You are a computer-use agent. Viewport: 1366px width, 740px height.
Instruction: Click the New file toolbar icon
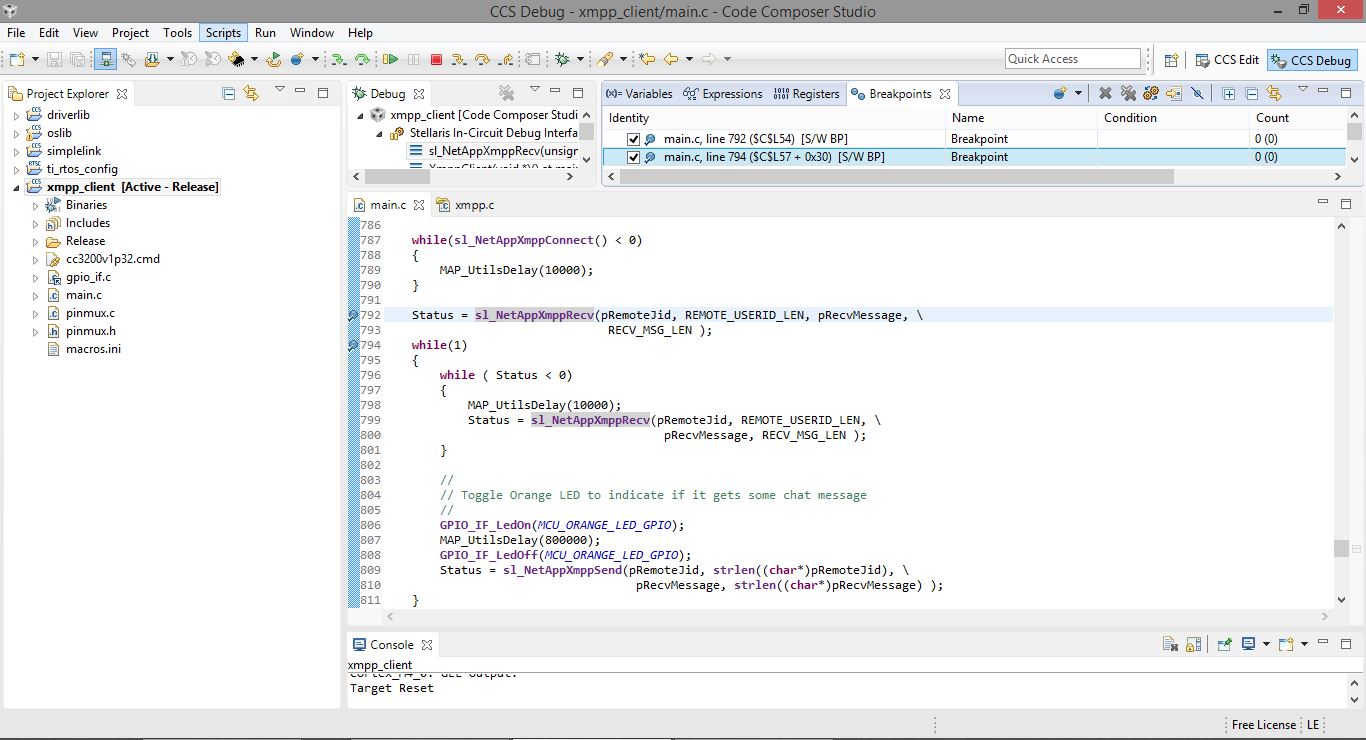[x=17, y=60]
